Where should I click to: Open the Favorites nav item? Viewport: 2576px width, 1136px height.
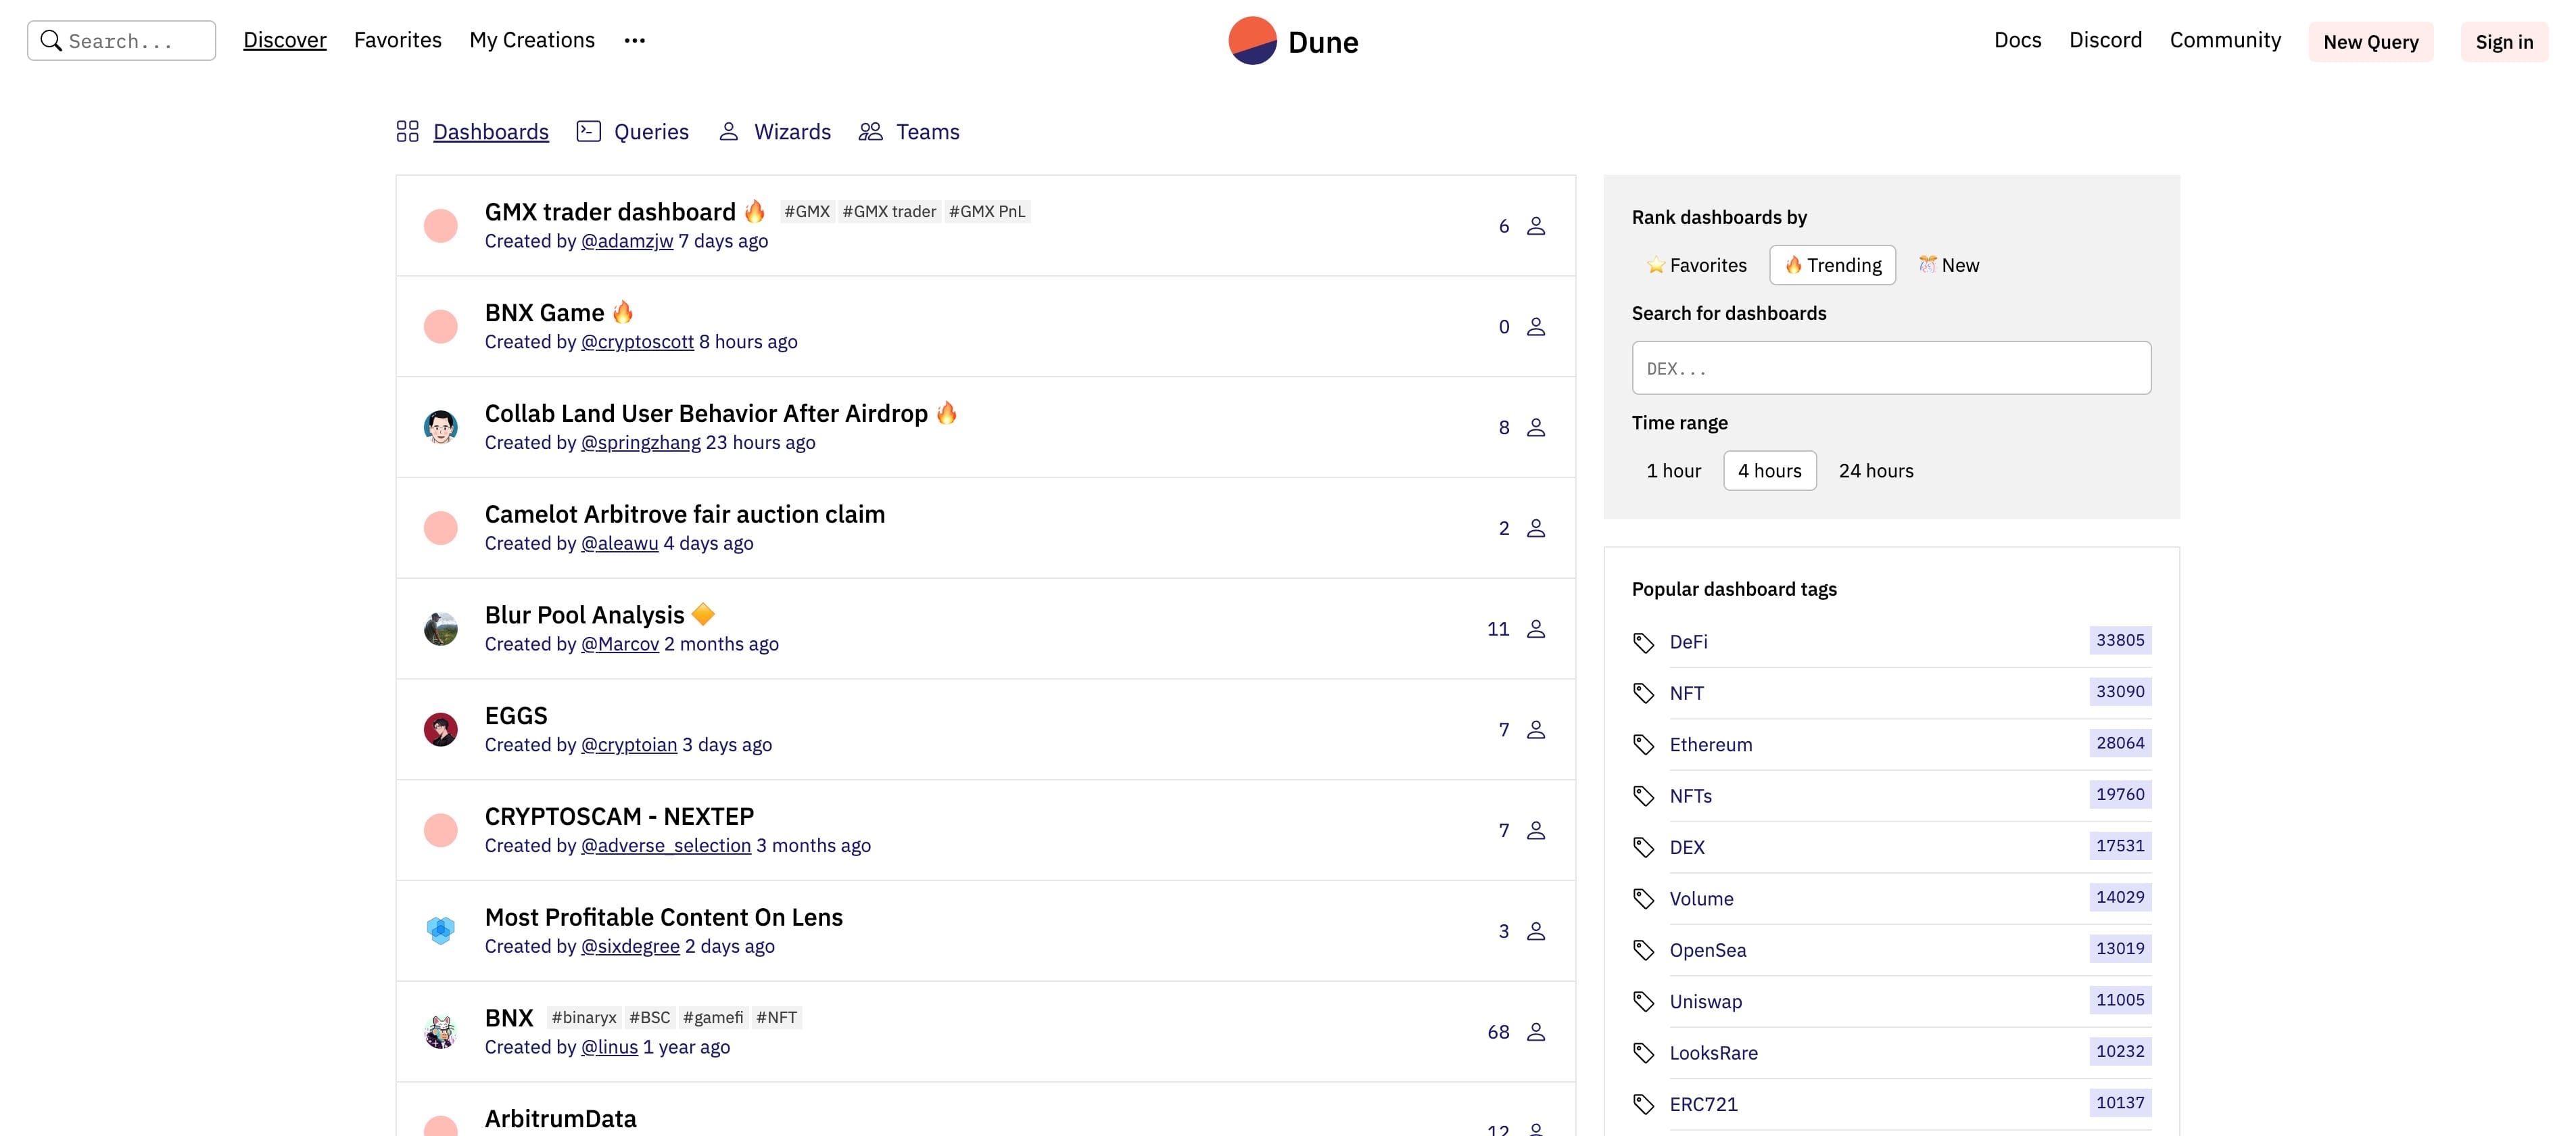(397, 40)
